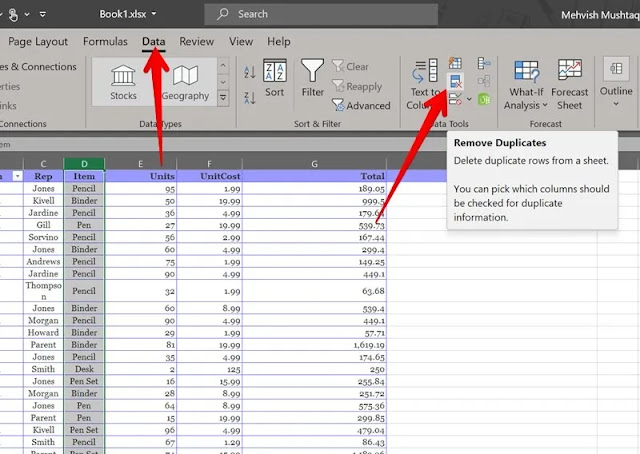The image size is (640, 454).
Task: Select the 125 unit cost cell
Action: 209,369
